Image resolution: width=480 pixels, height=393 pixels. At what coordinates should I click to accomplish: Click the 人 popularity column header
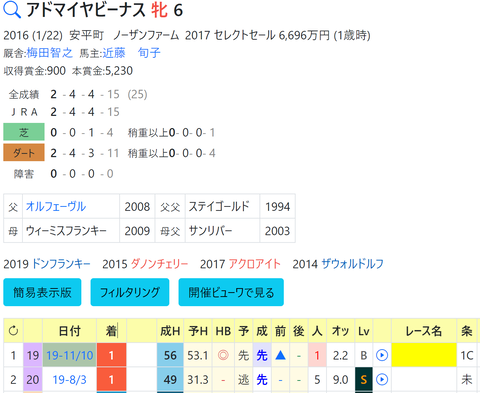(317, 331)
